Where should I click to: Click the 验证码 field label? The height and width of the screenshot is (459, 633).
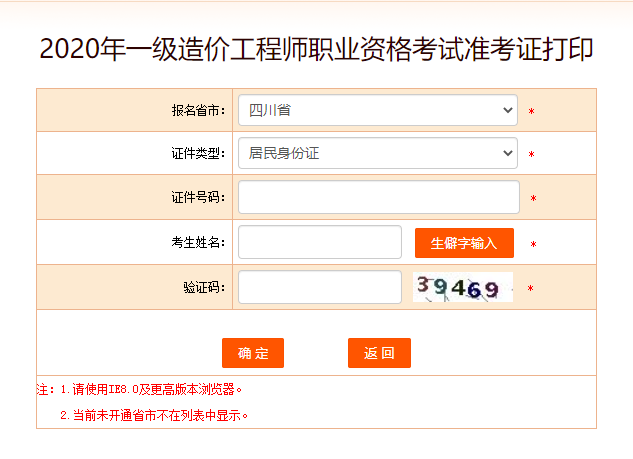pyautogui.click(x=204, y=287)
